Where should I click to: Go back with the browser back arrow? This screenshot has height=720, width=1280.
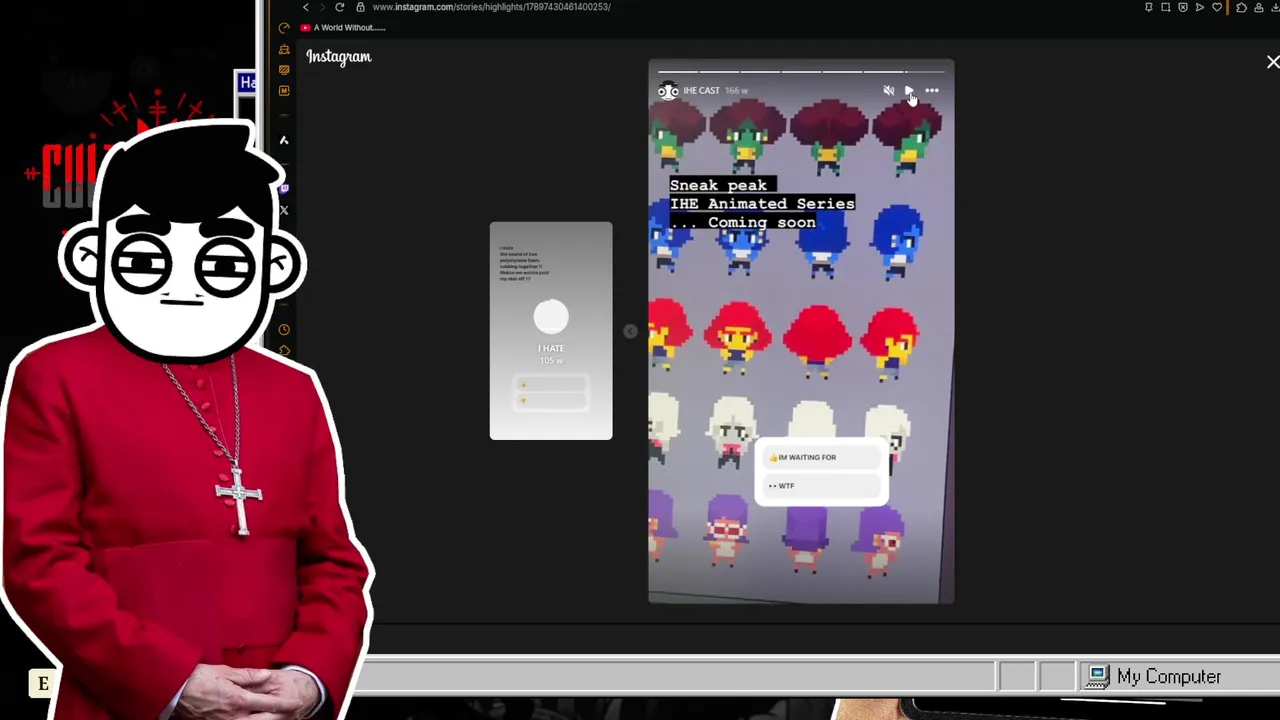coord(306,7)
